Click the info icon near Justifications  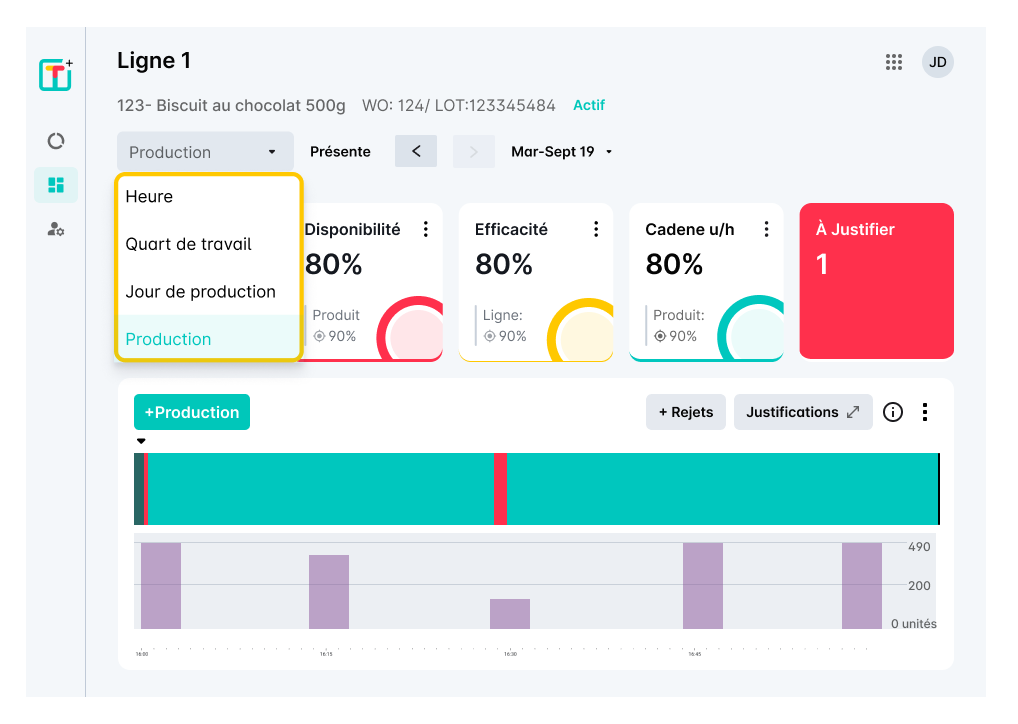893,412
